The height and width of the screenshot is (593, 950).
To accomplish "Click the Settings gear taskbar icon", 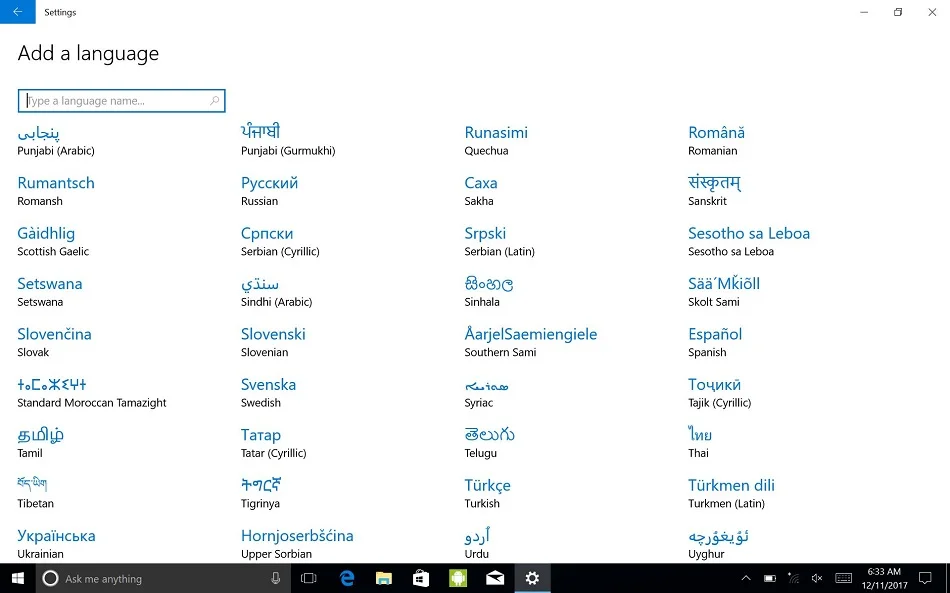I will (533, 578).
